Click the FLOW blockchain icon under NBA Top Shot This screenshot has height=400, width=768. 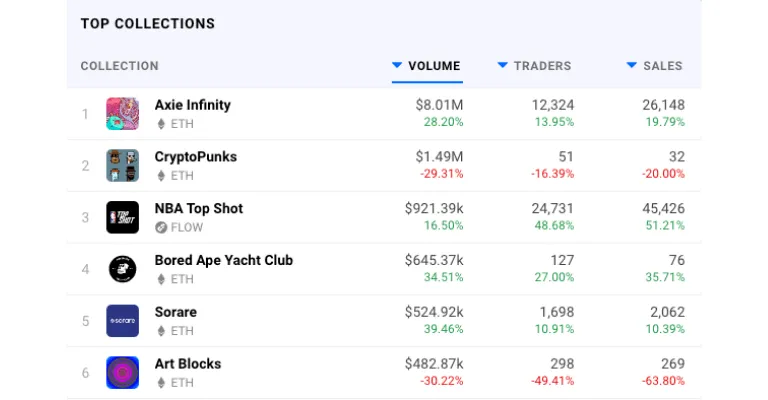point(161,228)
